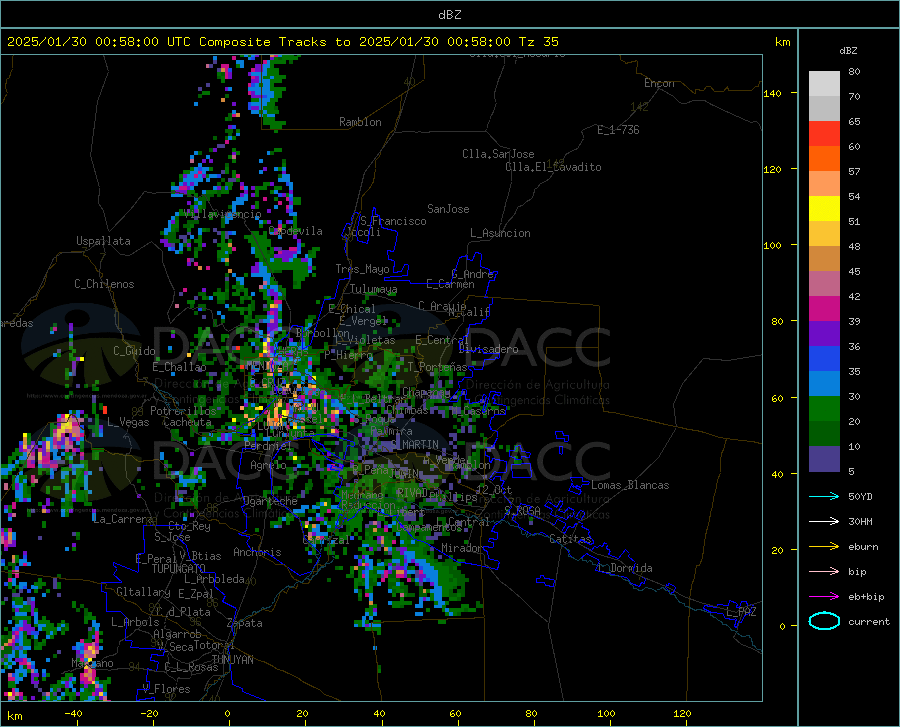900x727 pixels.
Task: Click the Tres_Mayo map label
Action: tap(362, 269)
